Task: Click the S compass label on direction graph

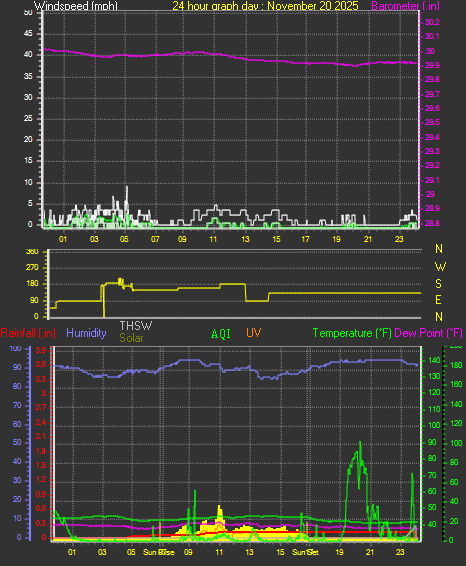Action: point(439,284)
